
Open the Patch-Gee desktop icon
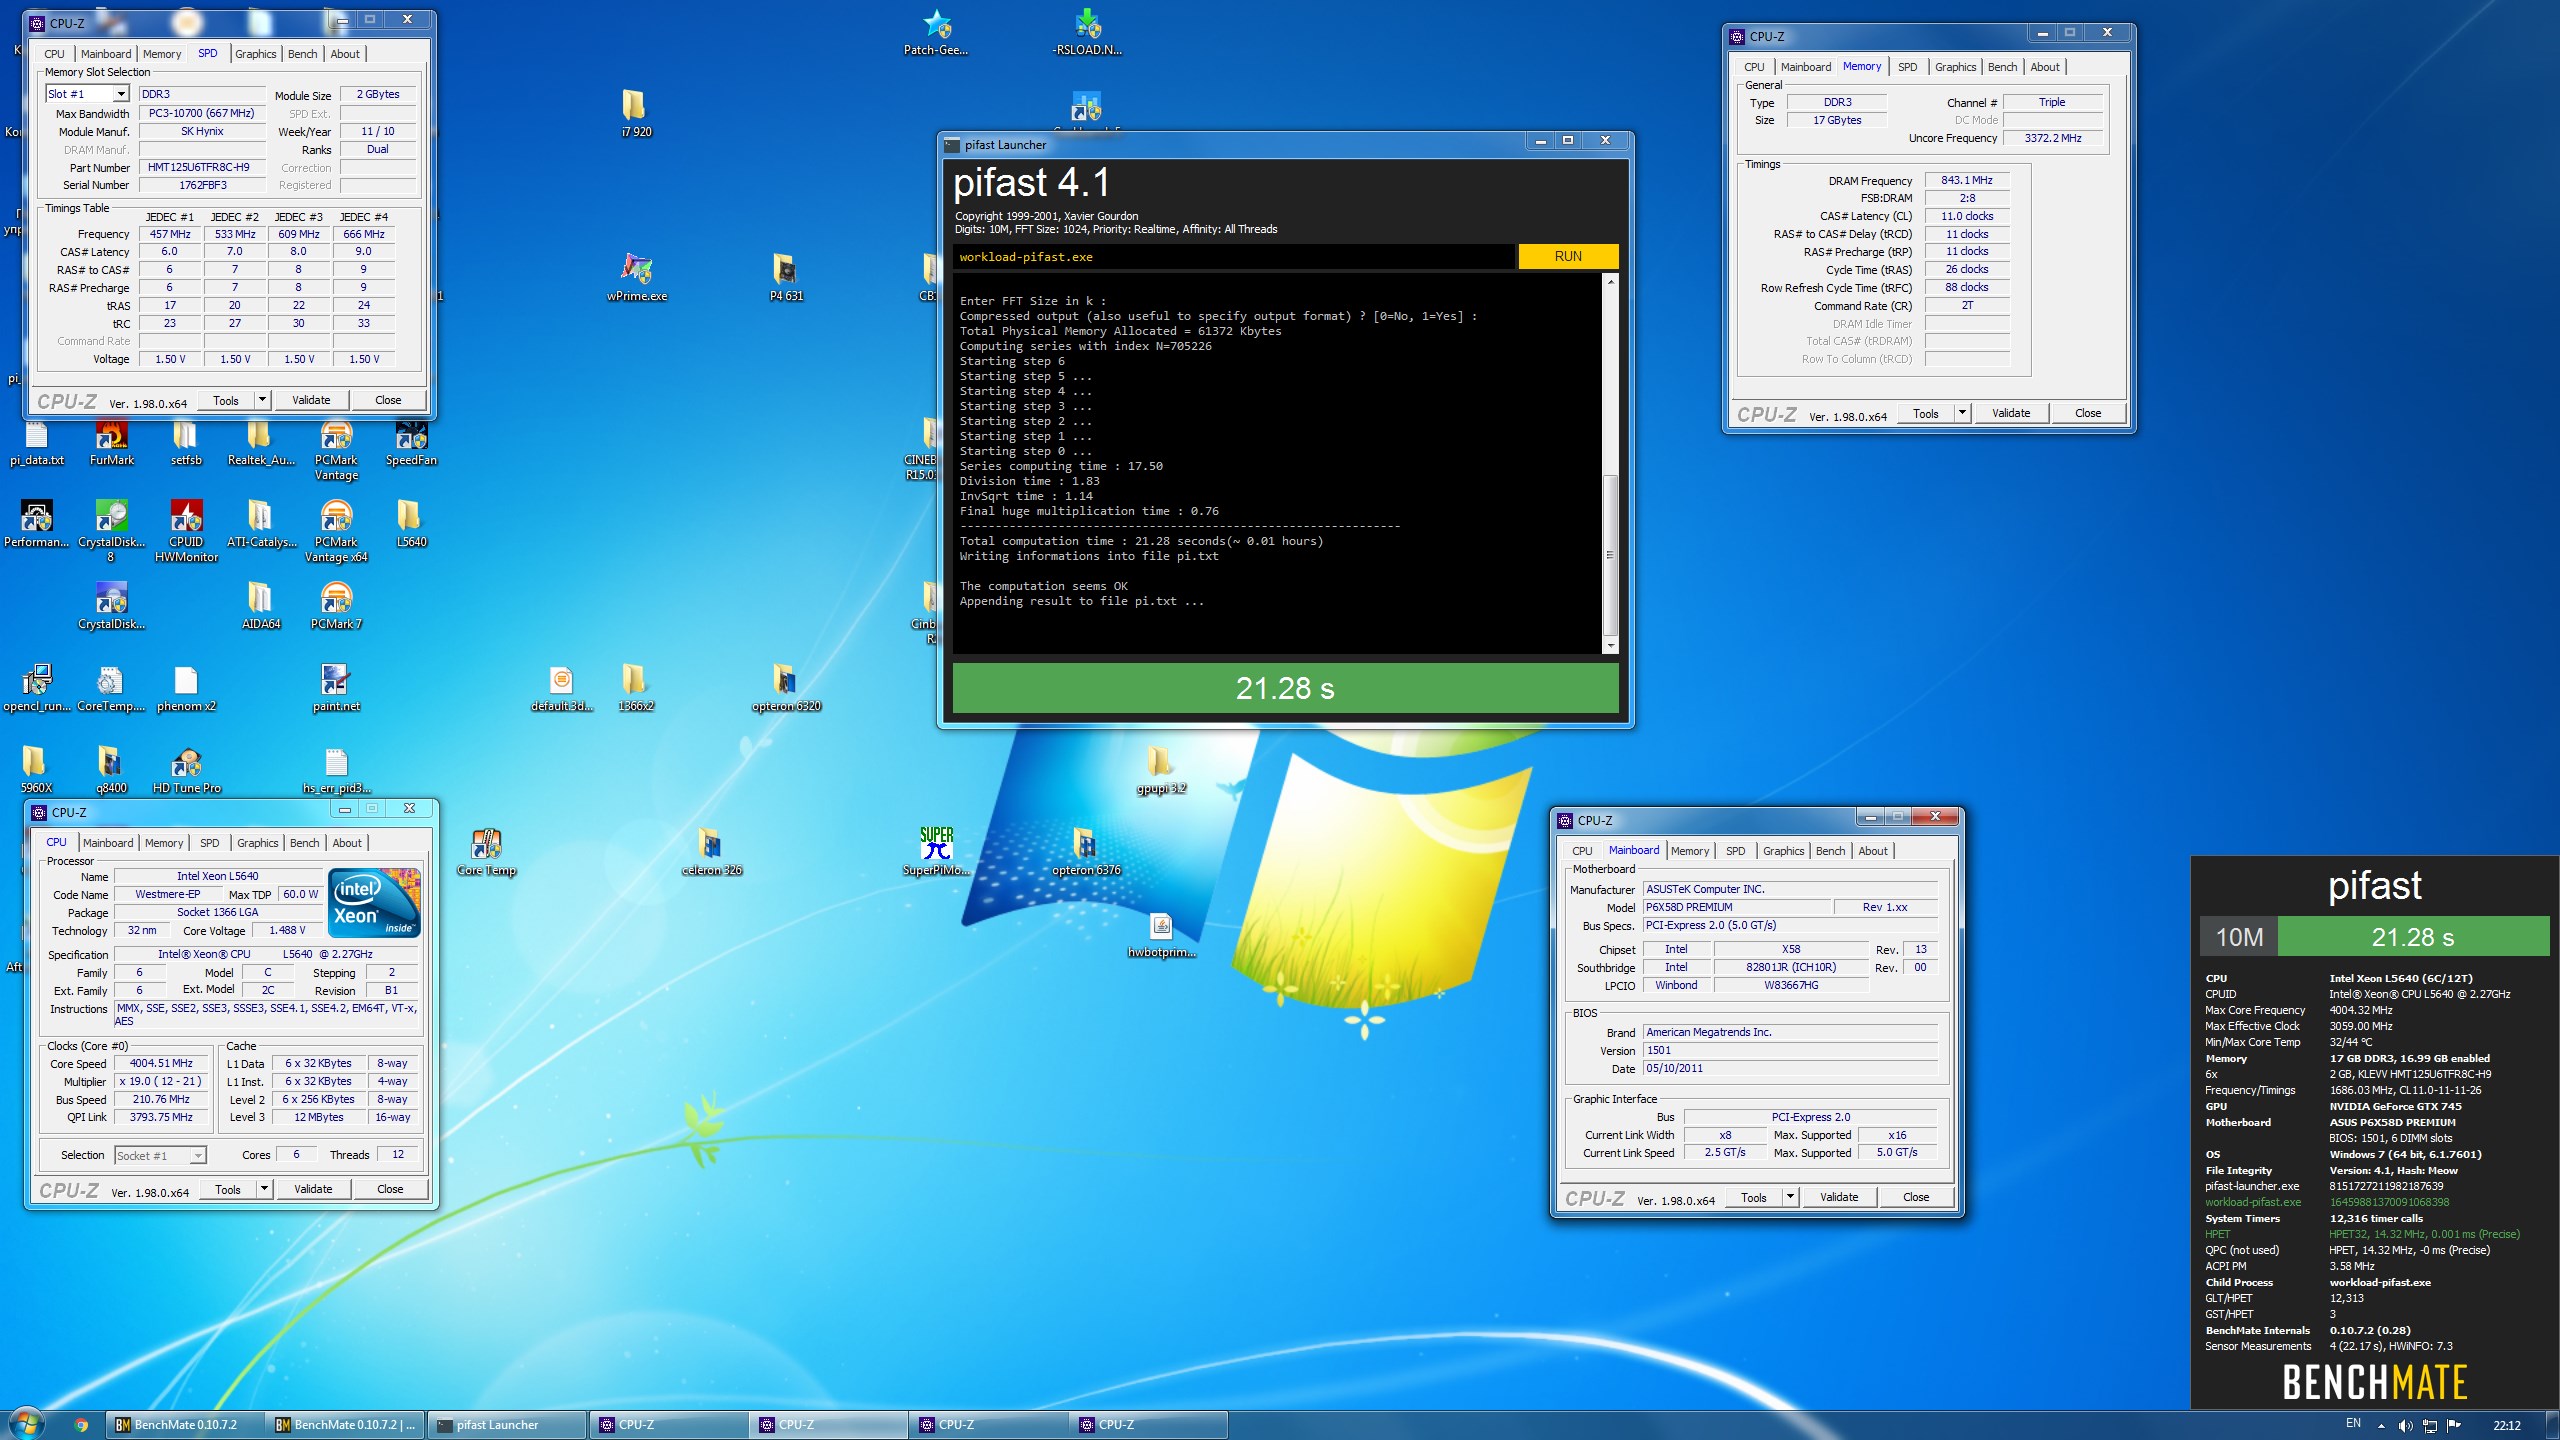point(936,31)
